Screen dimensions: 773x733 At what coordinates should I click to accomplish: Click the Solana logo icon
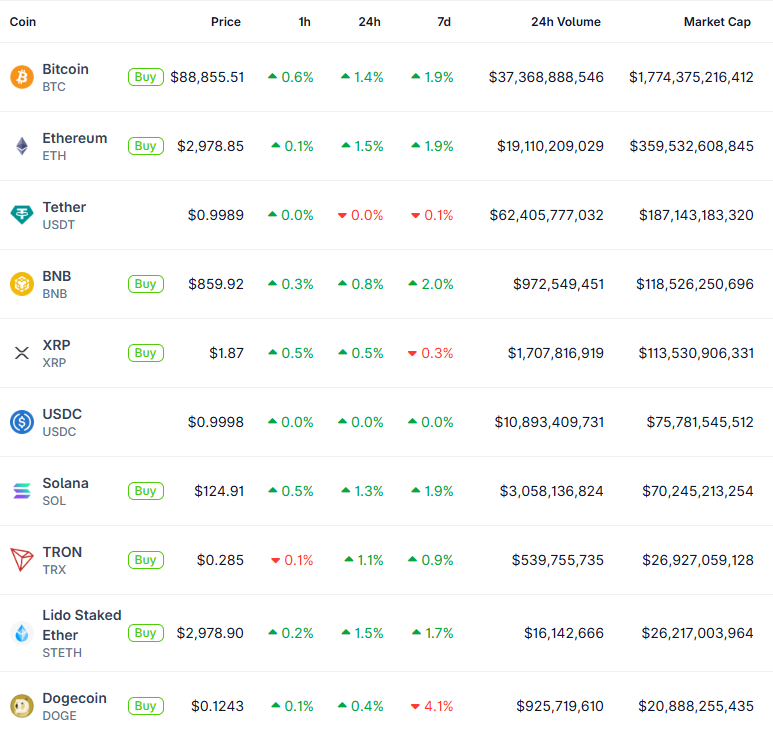pos(21,491)
